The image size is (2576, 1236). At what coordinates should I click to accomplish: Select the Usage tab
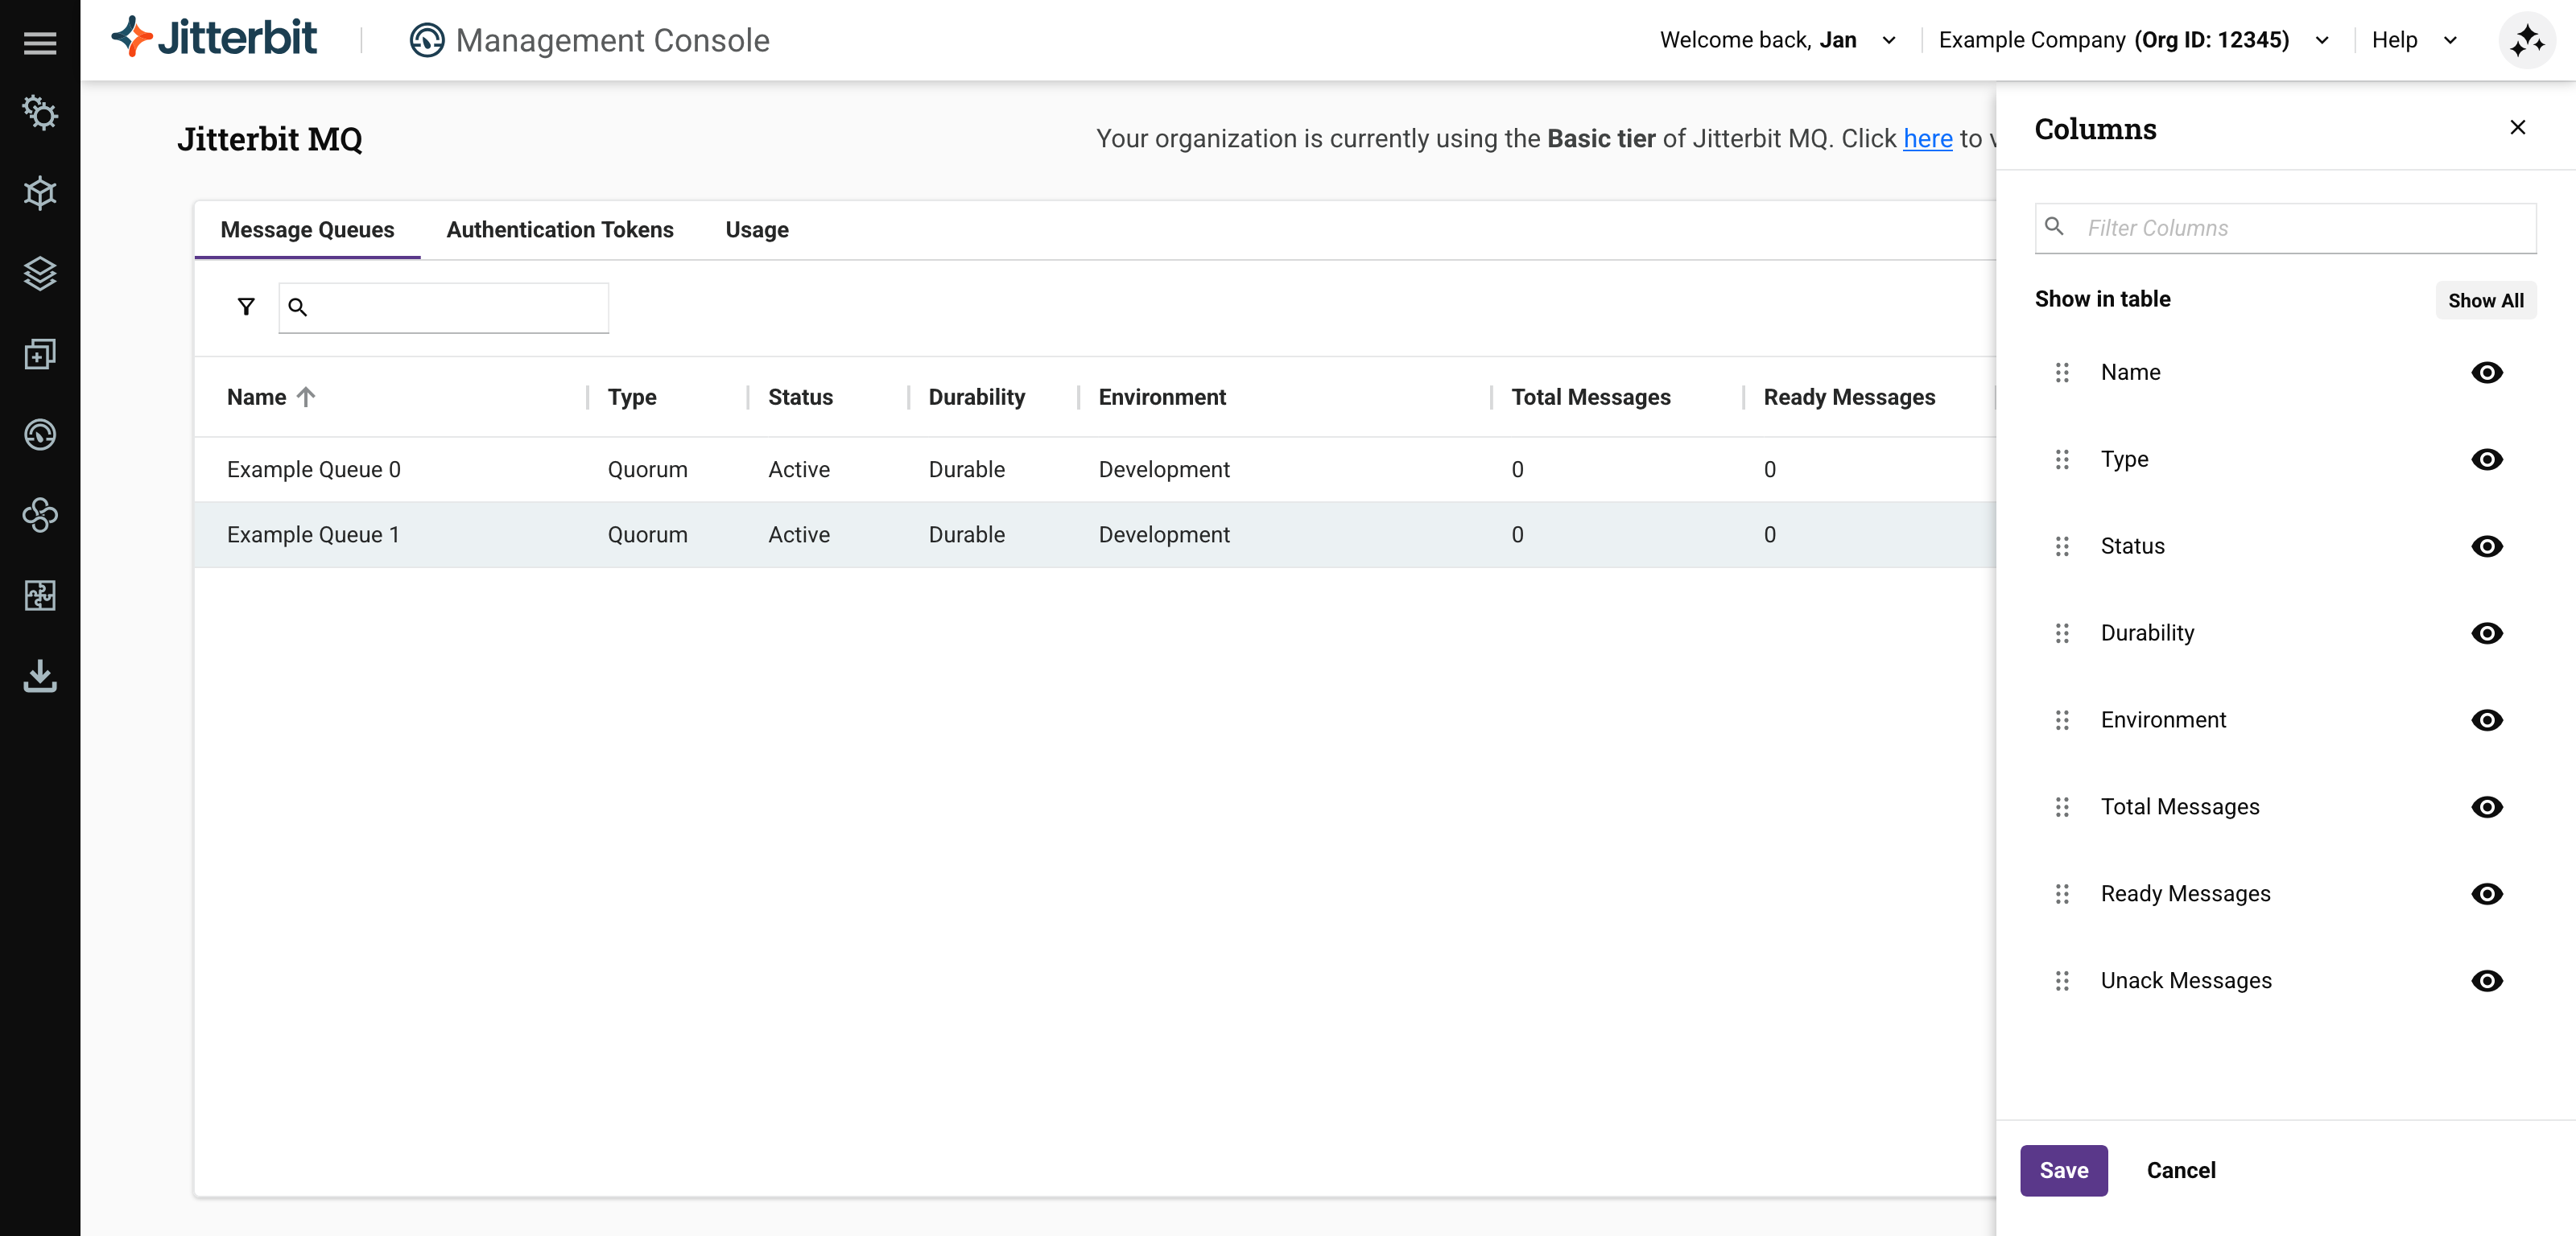(756, 229)
